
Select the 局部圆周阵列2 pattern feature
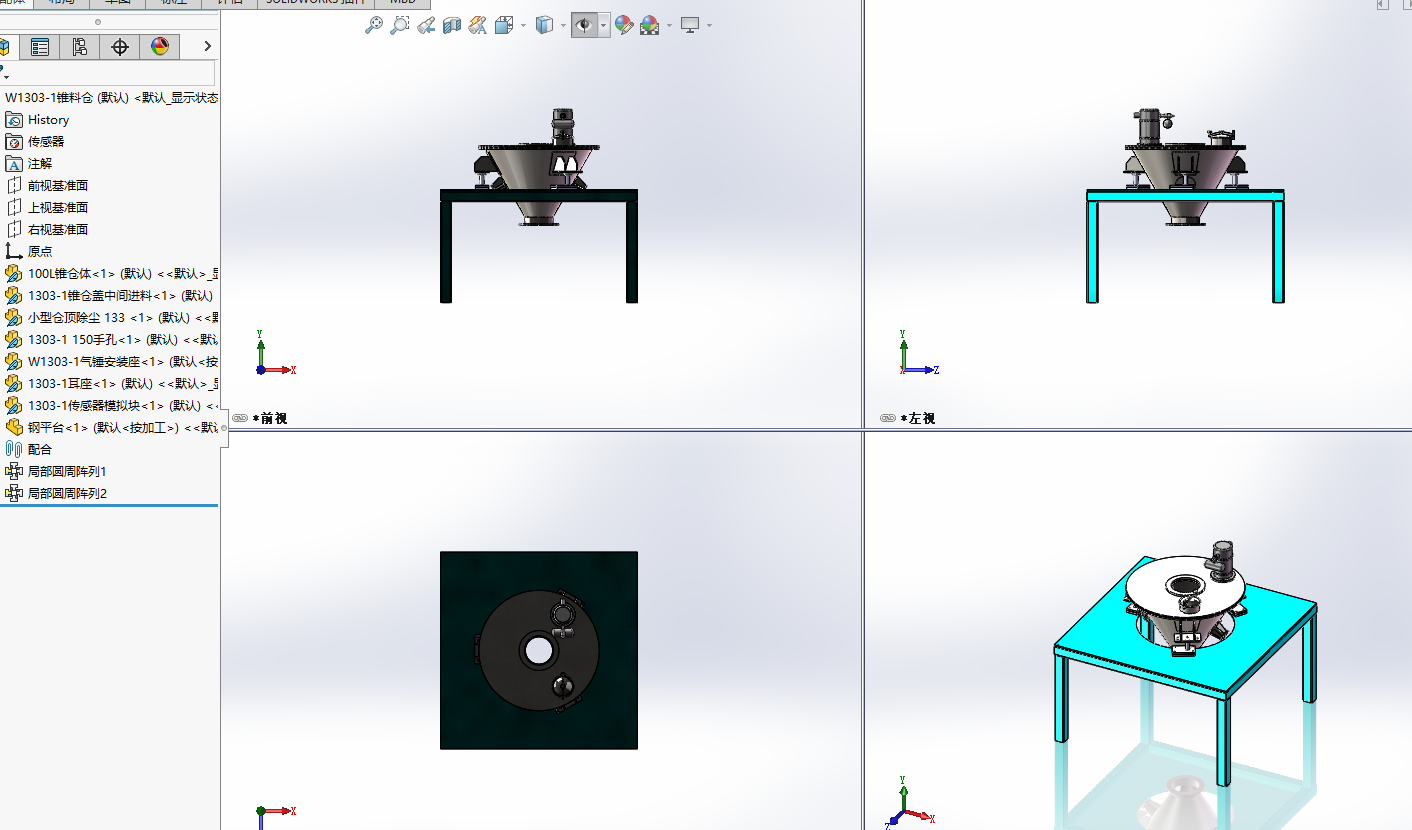pos(56,494)
